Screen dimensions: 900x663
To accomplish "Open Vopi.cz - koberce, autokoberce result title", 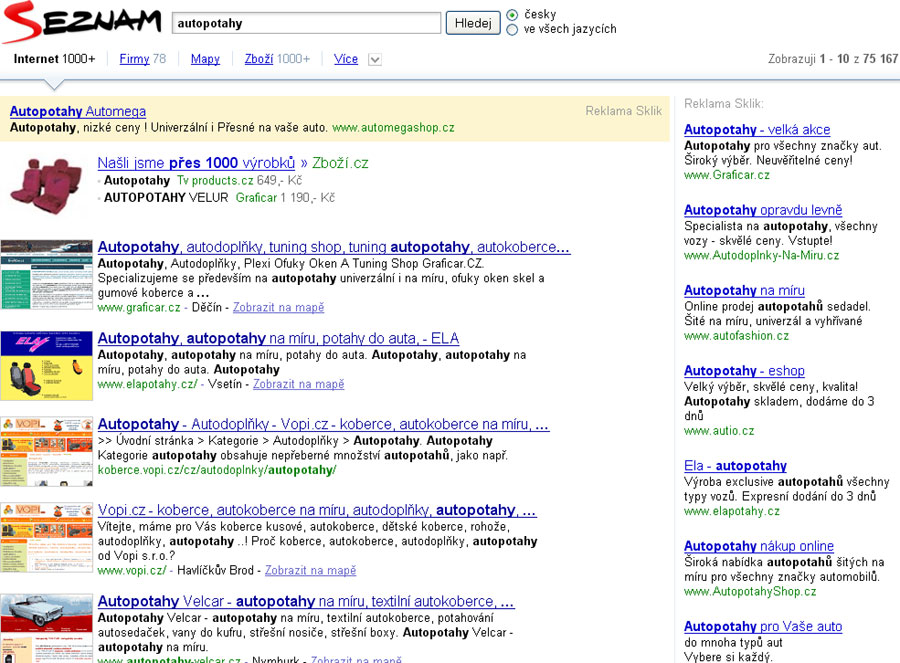I will click(x=317, y=510).
